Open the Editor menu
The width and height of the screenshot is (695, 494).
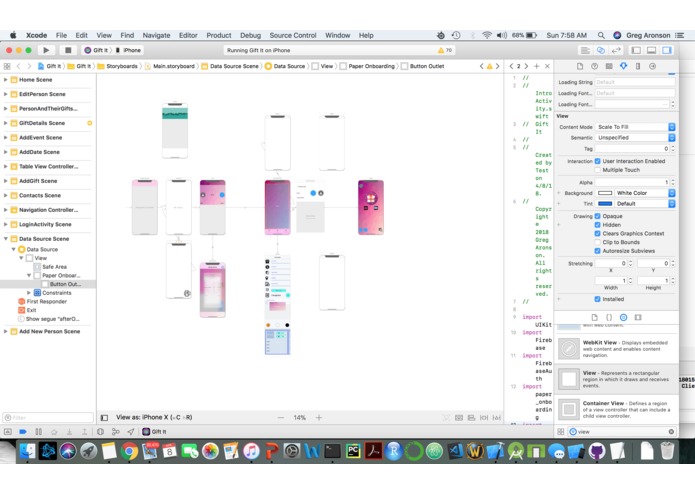click(x=188, y=35)
